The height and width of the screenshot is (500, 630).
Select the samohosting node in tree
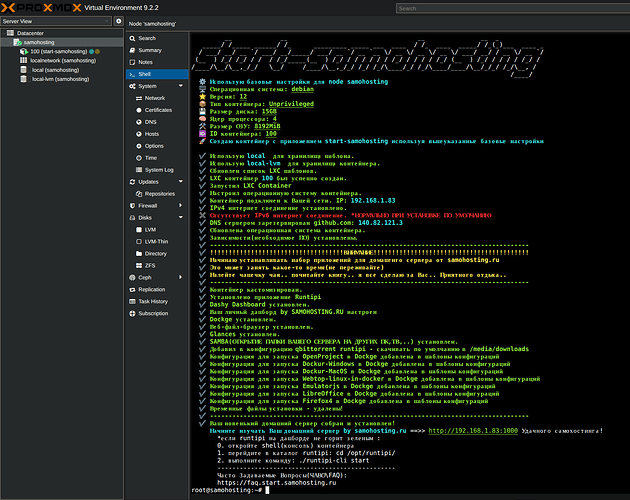[x=39, y=42]
